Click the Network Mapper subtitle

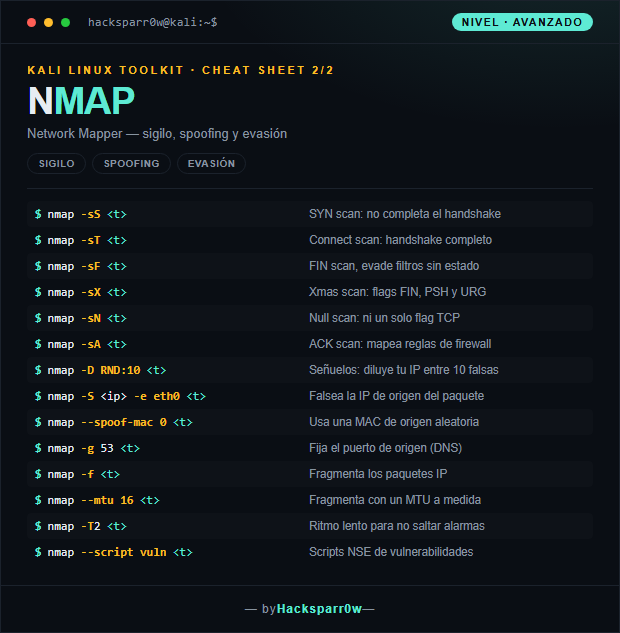tap(157, 134)
